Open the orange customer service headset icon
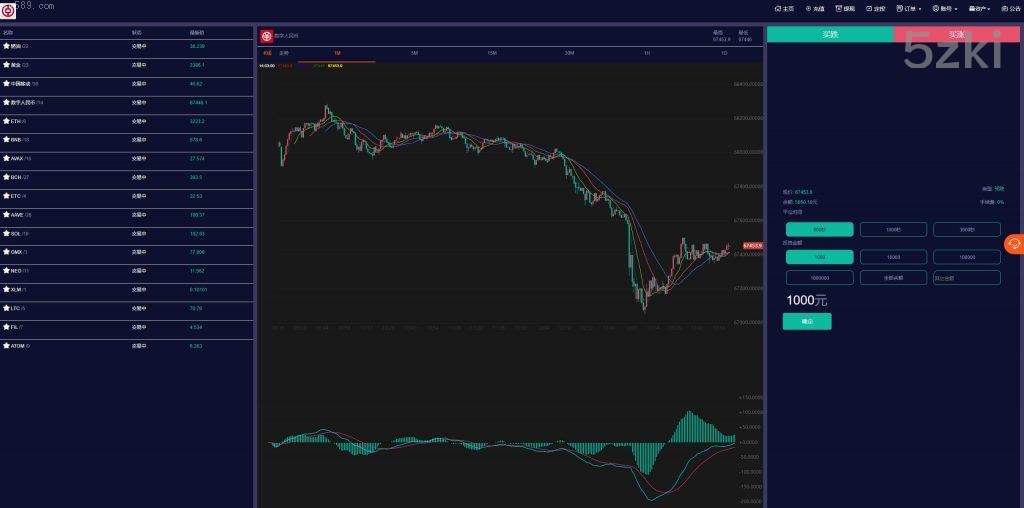Screen dimensions: 1024x508 click(x=1014, y=244)
